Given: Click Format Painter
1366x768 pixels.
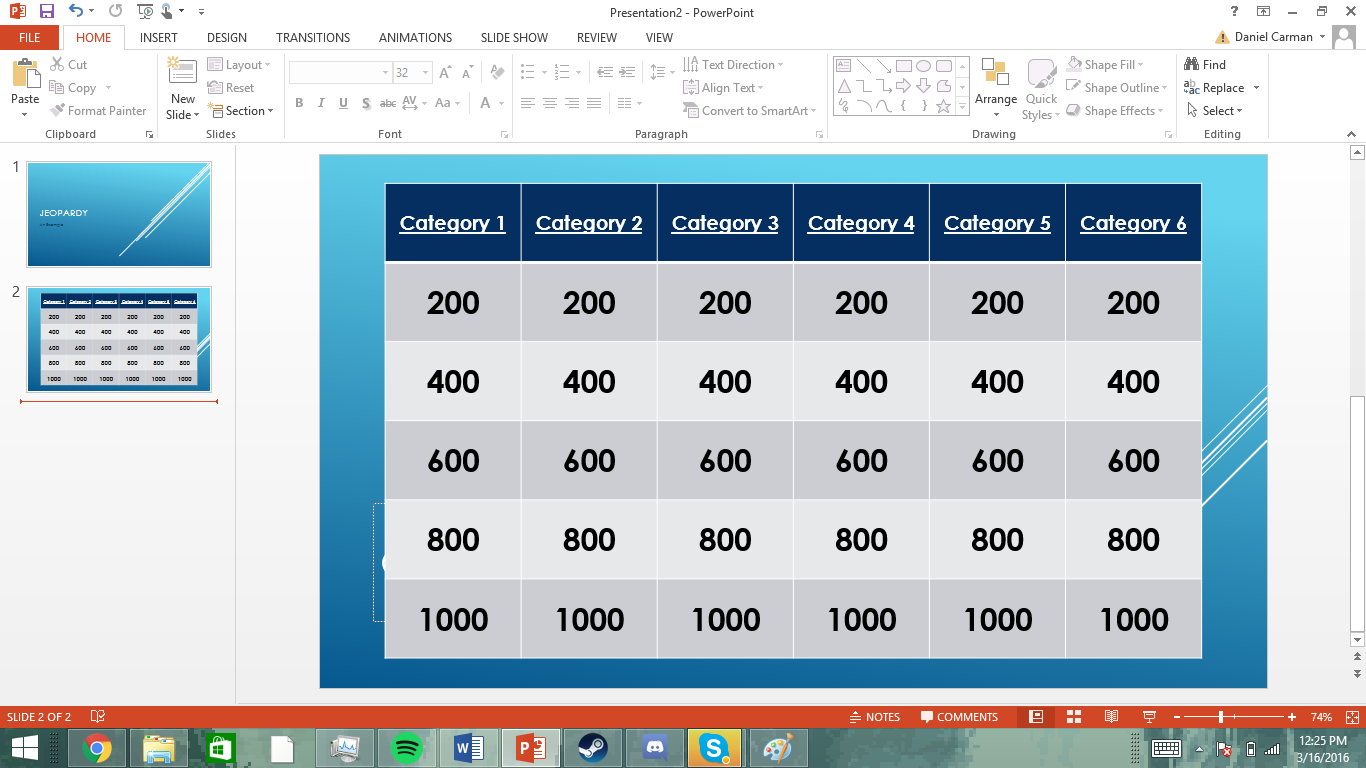Looking at the screenshot, I should (x=98, y=111).
